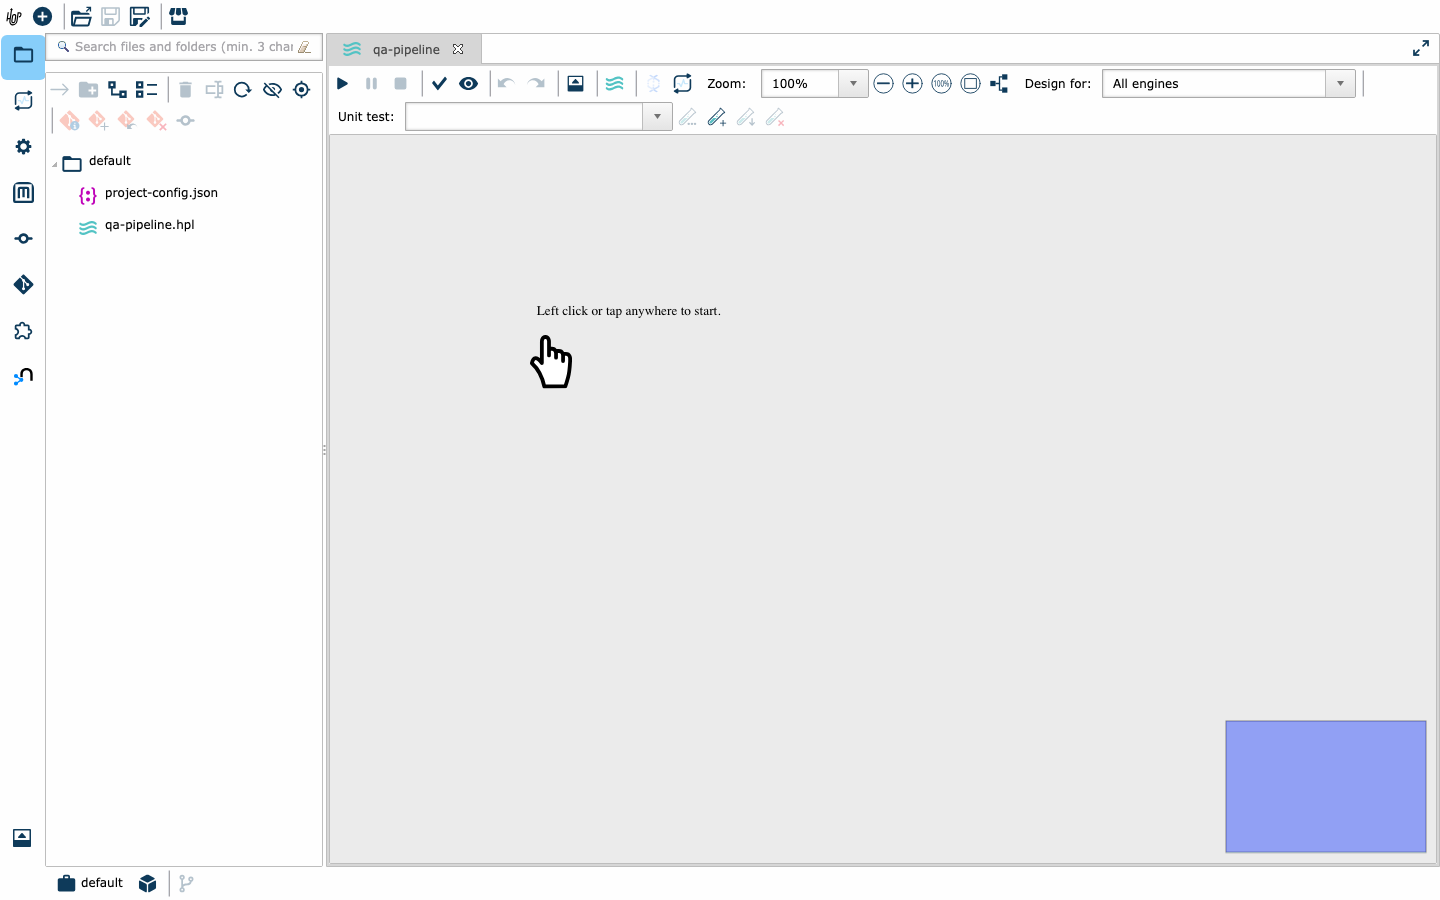Open the plugins puzzle-piece perspective
This screenshot has width=1440, height=900.
click(x=23, y=331)
